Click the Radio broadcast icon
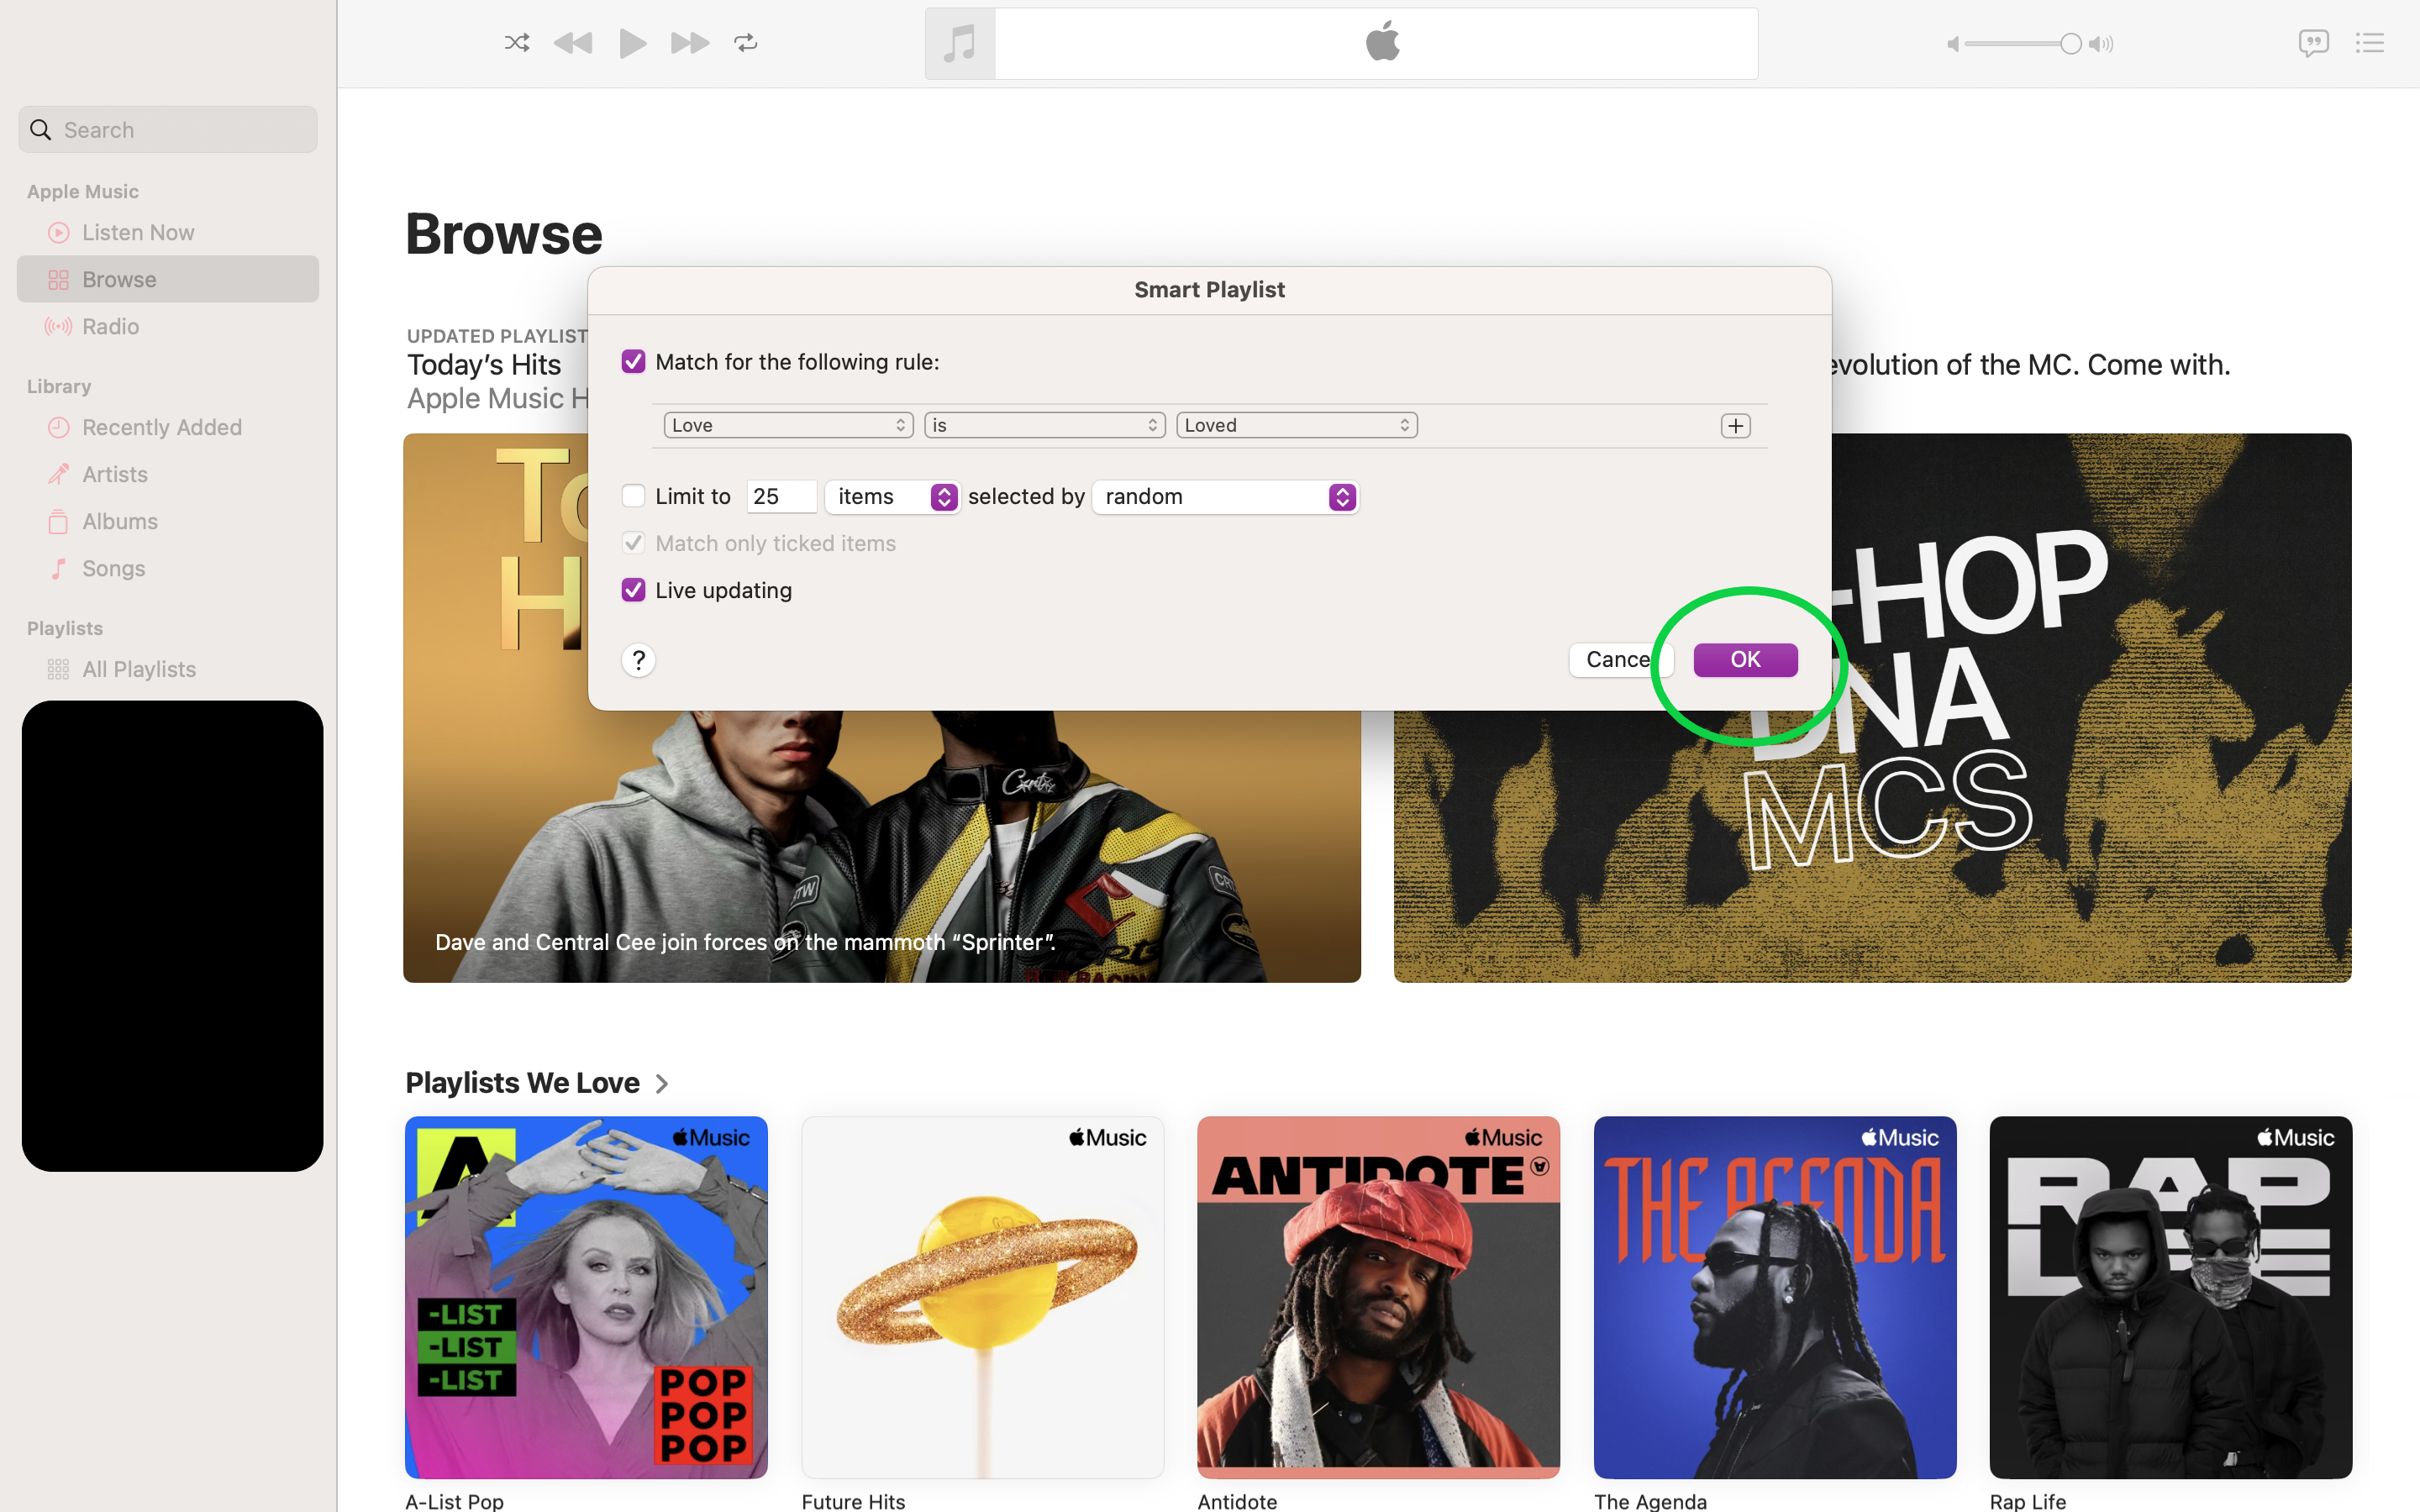Image resolution: width=2420 pixels, height=1512 pixels. [59, 326]
